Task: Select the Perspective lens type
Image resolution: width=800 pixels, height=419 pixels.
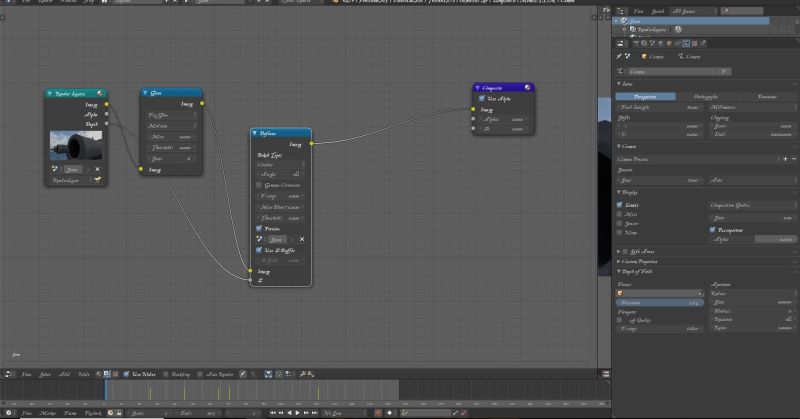Action: click(645, 96)
